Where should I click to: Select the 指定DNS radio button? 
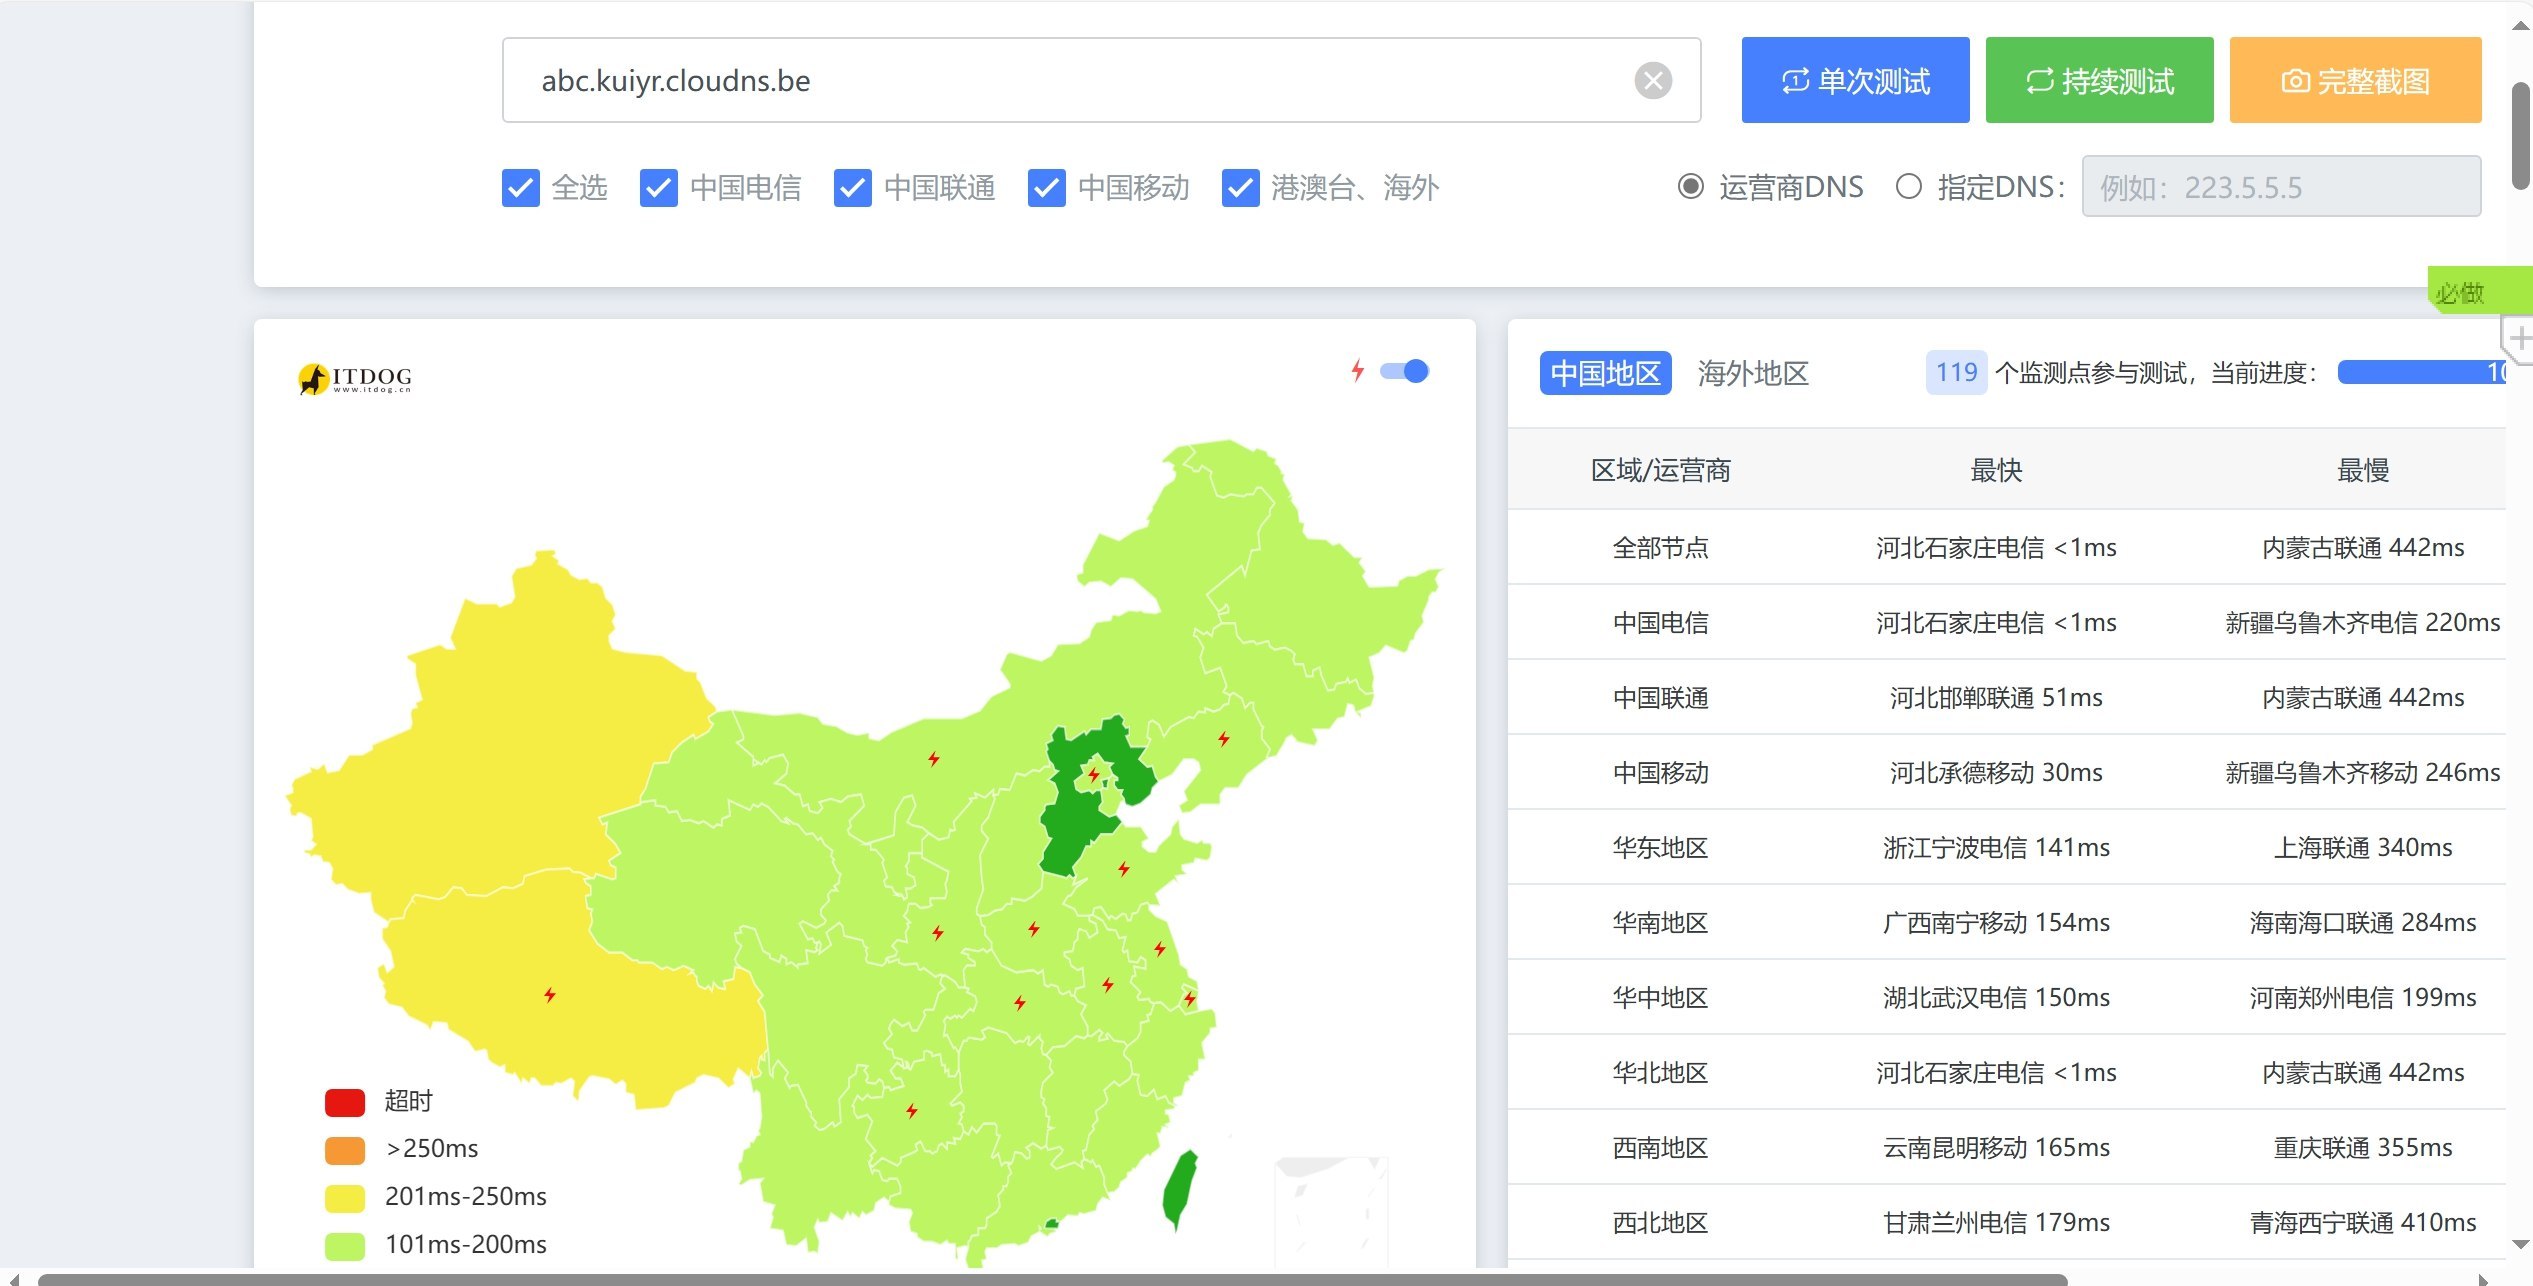pos(1908,187)
